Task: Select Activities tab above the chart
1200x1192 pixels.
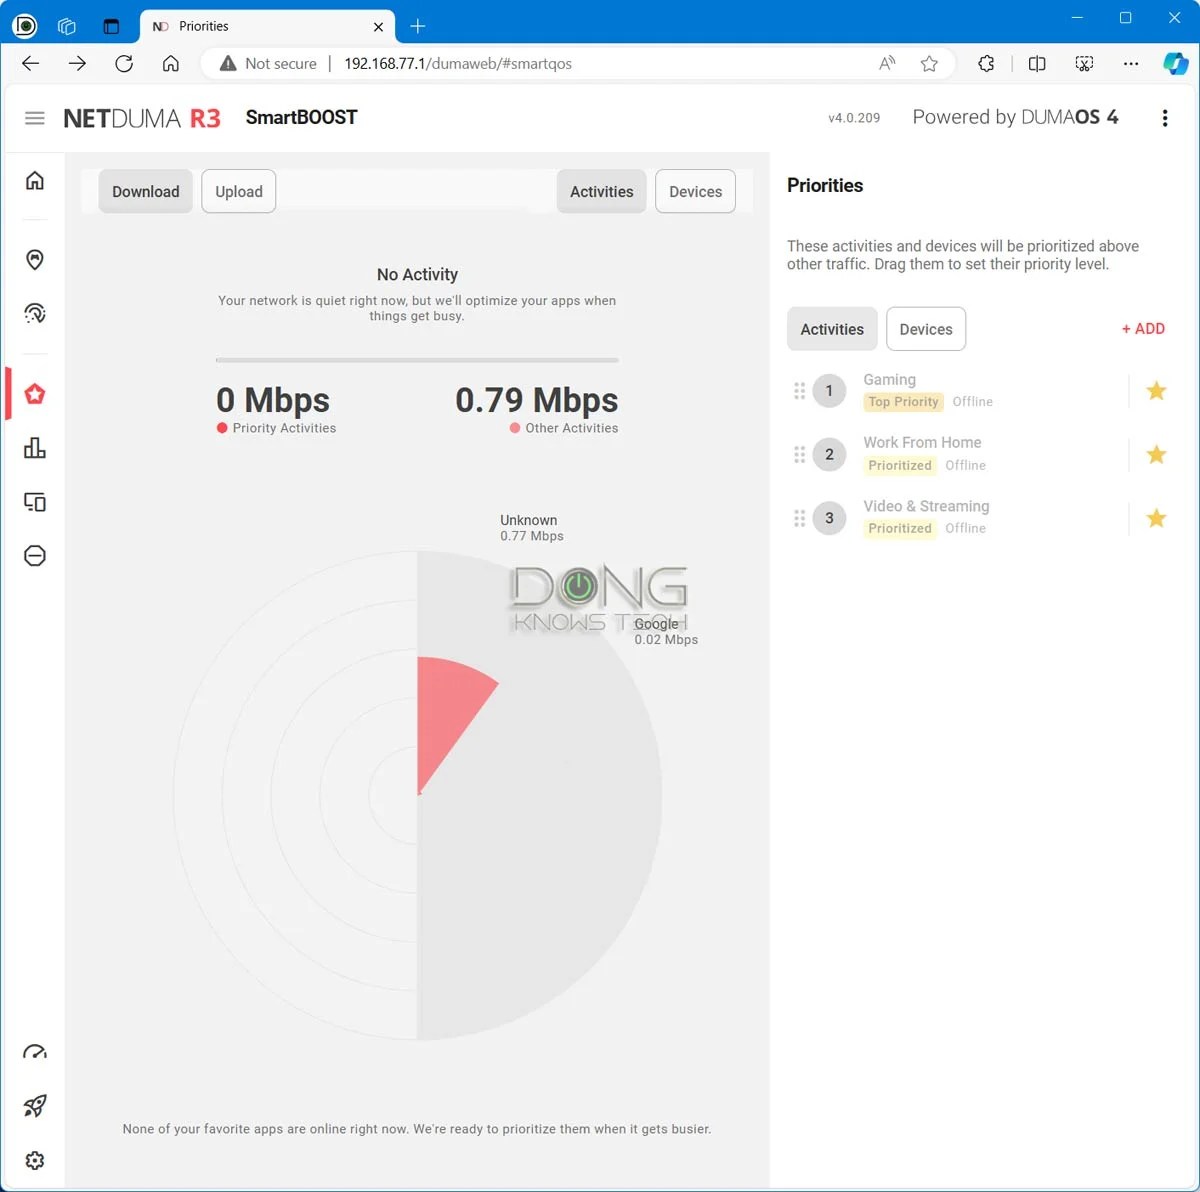Action: click(602, 191)
